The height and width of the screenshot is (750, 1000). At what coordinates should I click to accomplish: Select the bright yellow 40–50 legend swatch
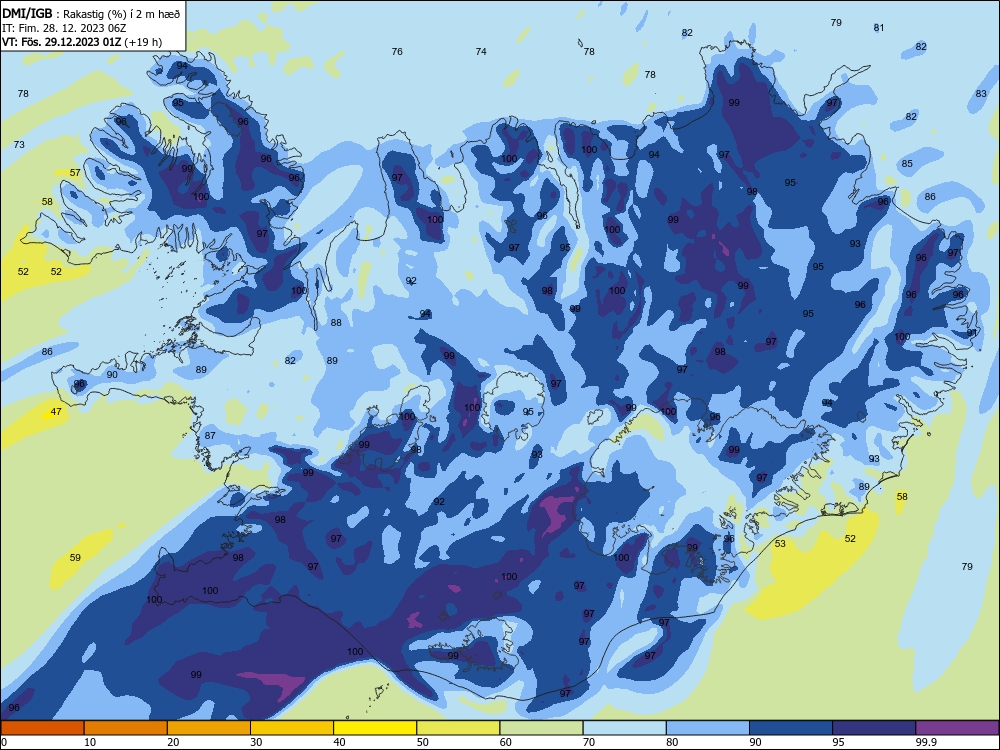[x=375, y=728]
